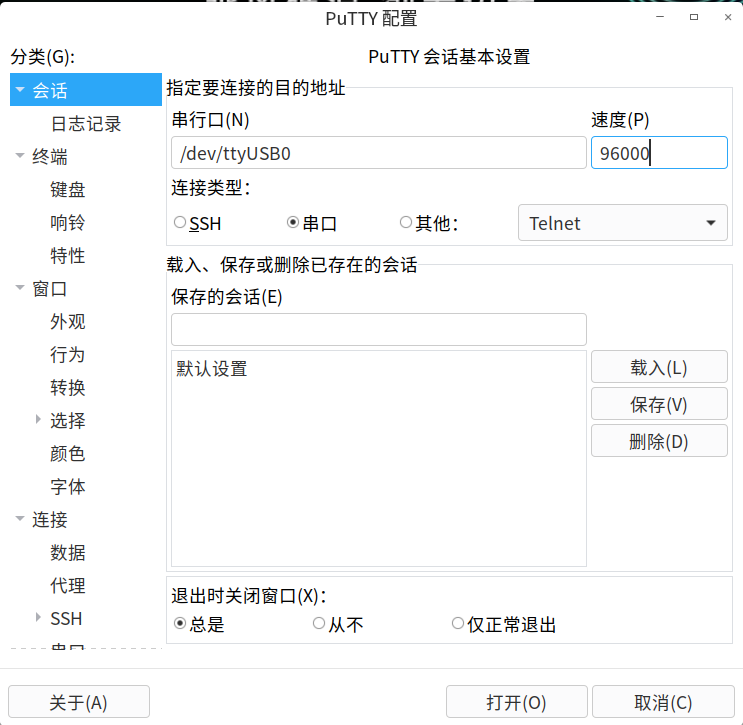Click the 保存(V) button
This screenshot has width=743, height=725.
click(659, 404)
